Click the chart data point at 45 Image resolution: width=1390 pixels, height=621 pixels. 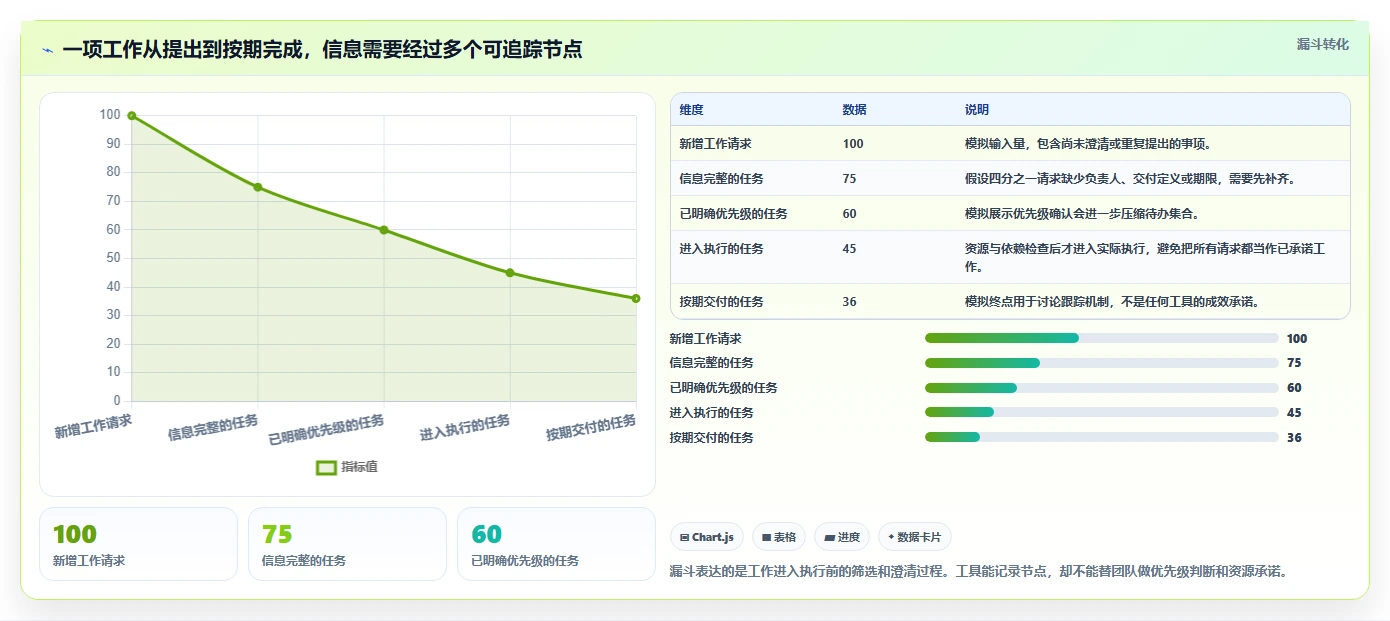[x=510, y=273]
